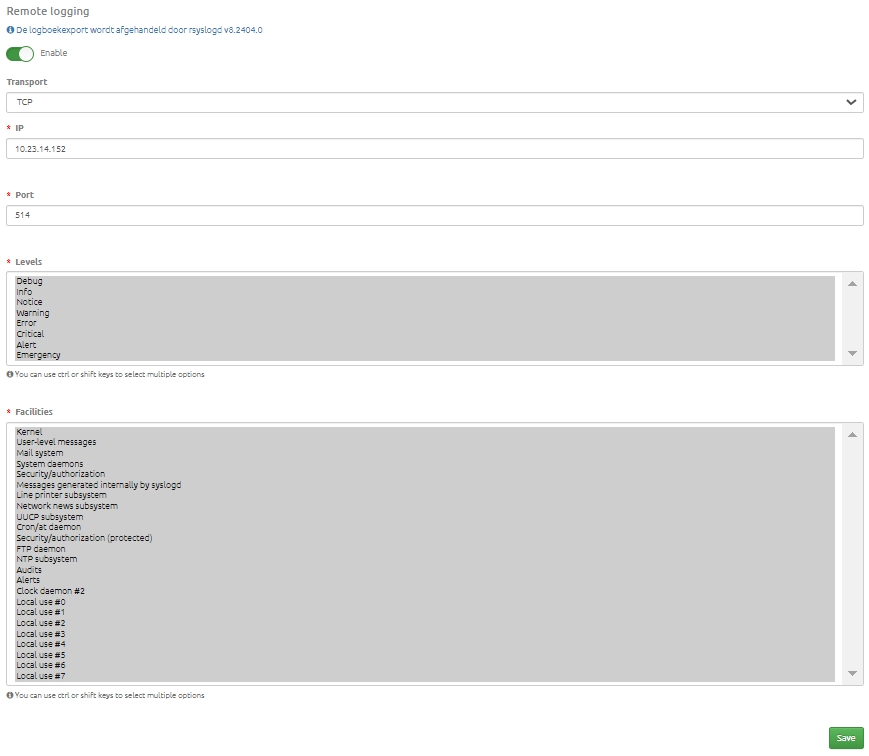Select Kernel in the Facilities list
Image resolution: width=869 pixels, height=756 pixels.
click(425, 432)
